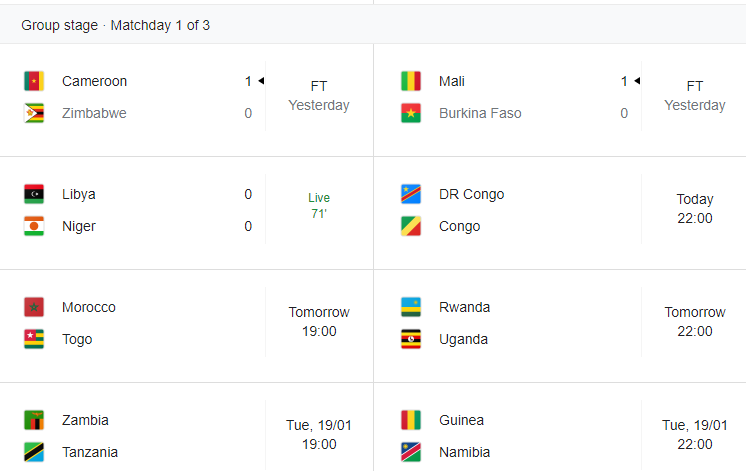Open the Guinea team link

pos(461,420)
